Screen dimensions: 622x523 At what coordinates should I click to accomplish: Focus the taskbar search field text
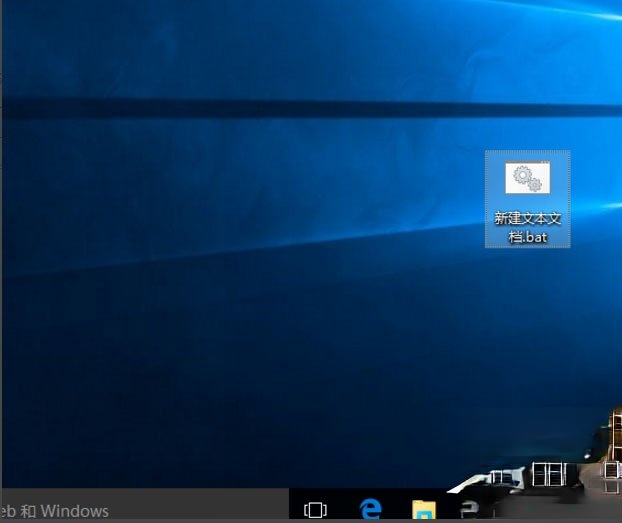pyautogui.click(x=60, y=511)
